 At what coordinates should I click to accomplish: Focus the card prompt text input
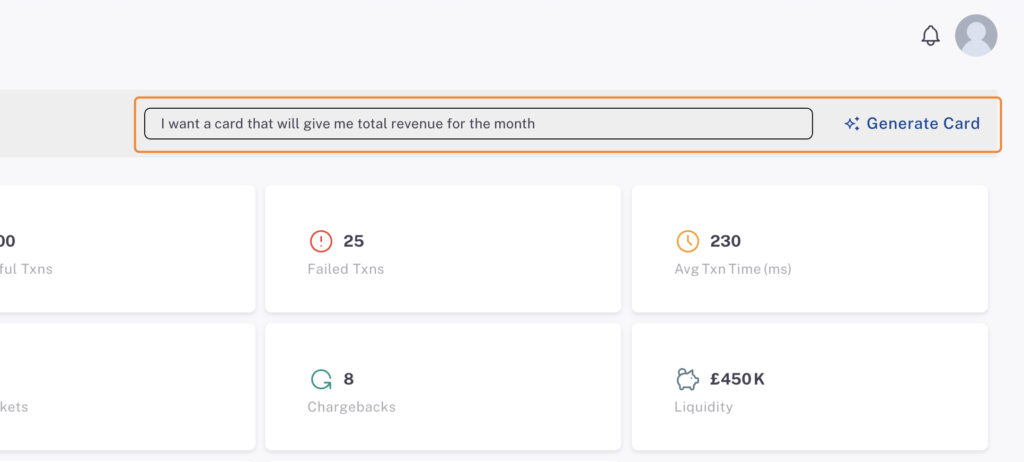tap(478, 124)
